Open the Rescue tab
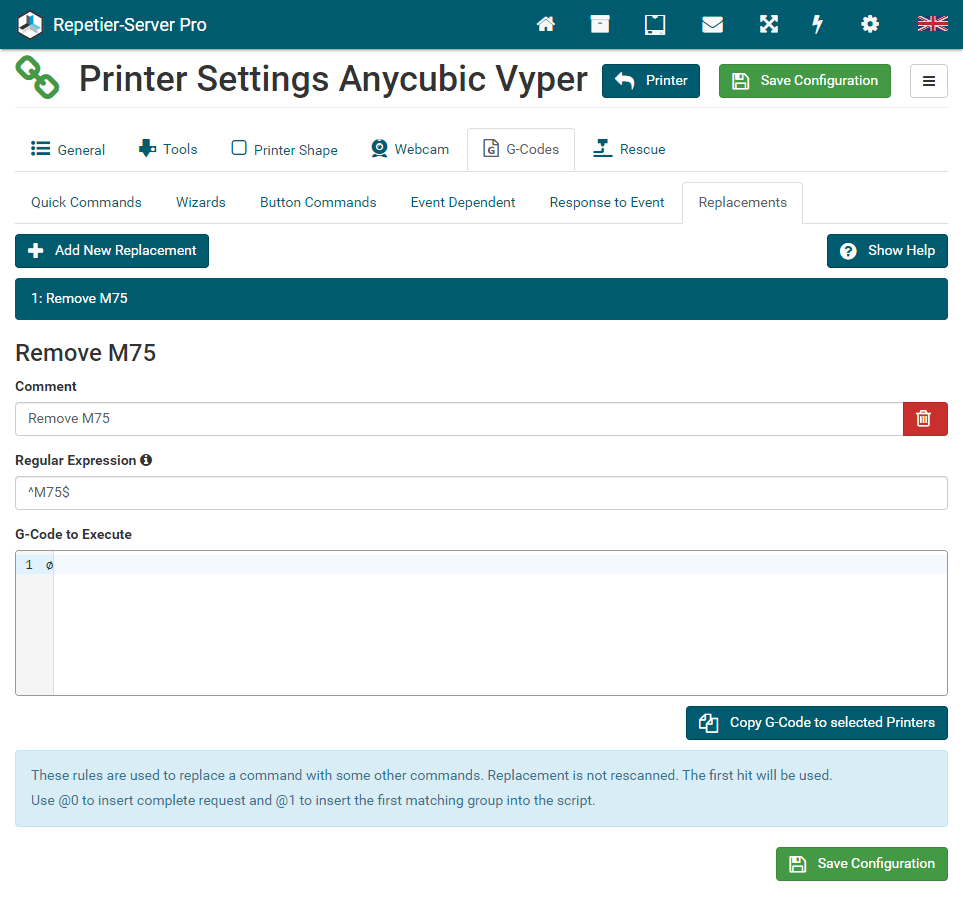Image resolution: width=963 pixels, height=911 pixels. click(x=629, y=149)
